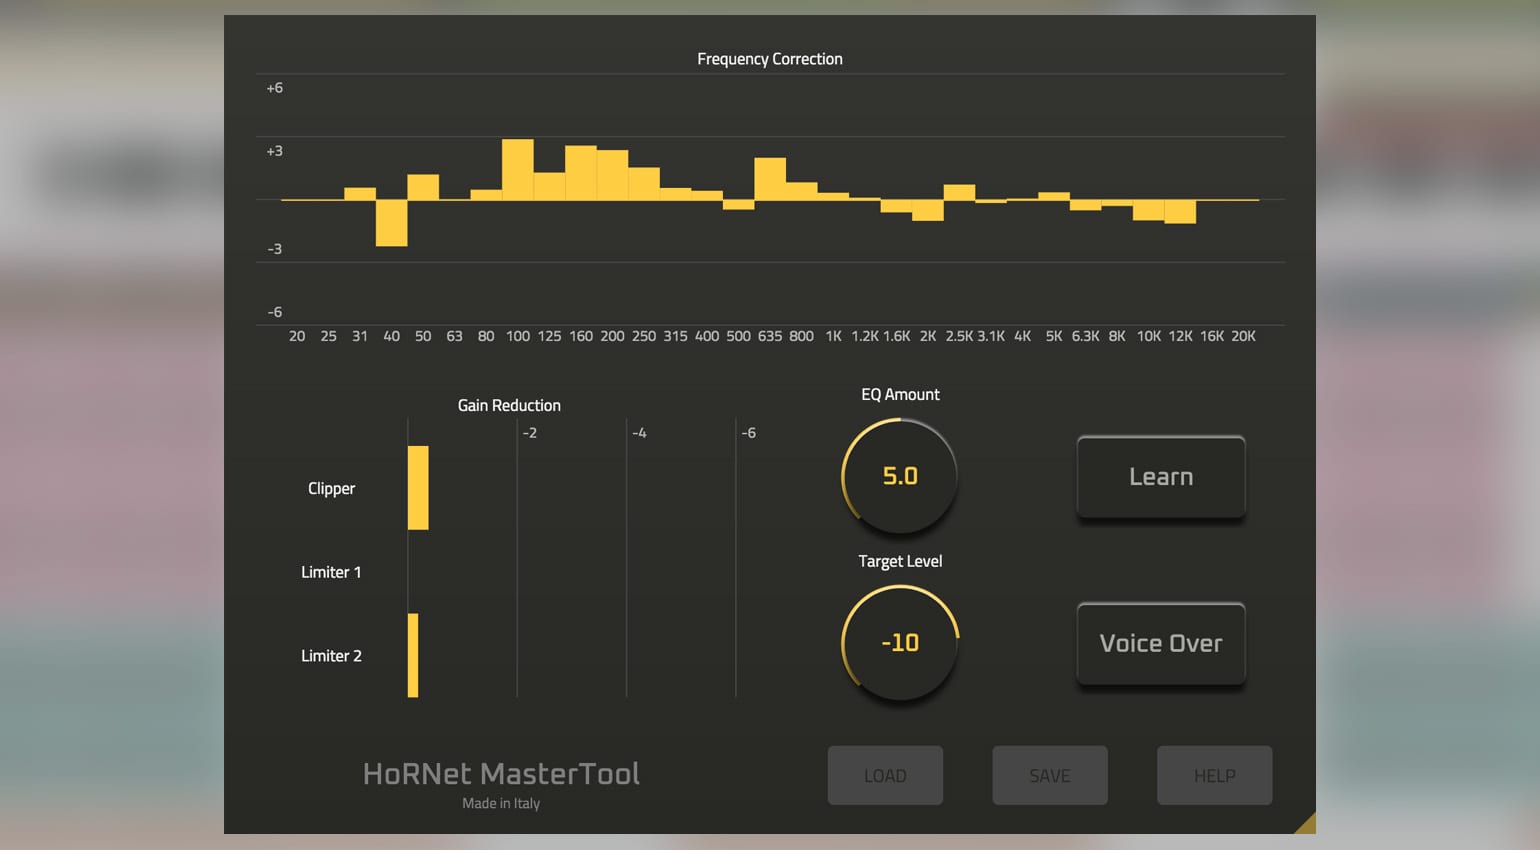Click the Gain Reduction heading
The width and height of the screenshot is (1540, 850).
[x=509, y=405]
